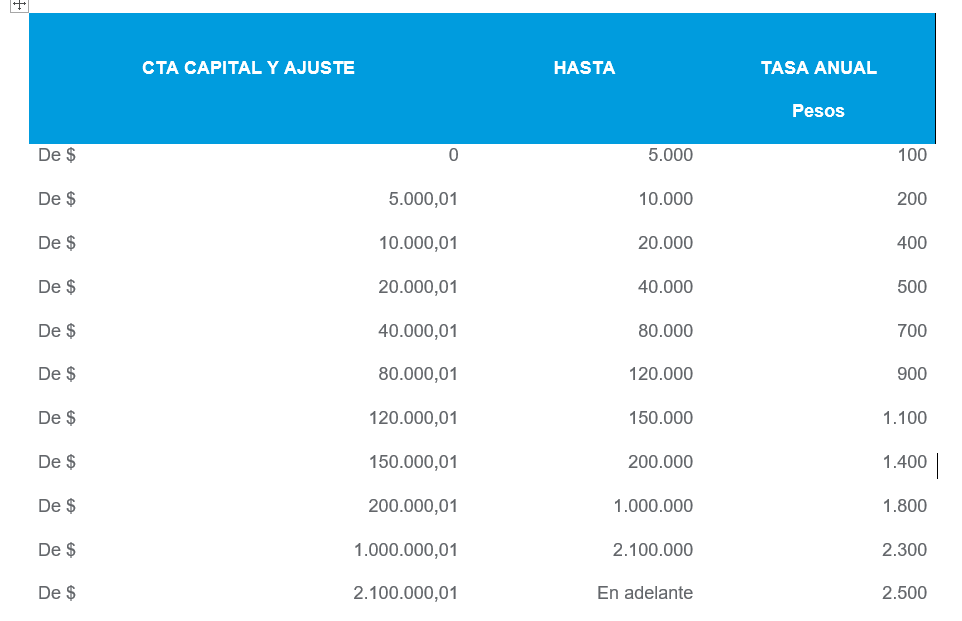Select the CTA CAPITAL Y AJUSTE header cell

tap(248, 68)
